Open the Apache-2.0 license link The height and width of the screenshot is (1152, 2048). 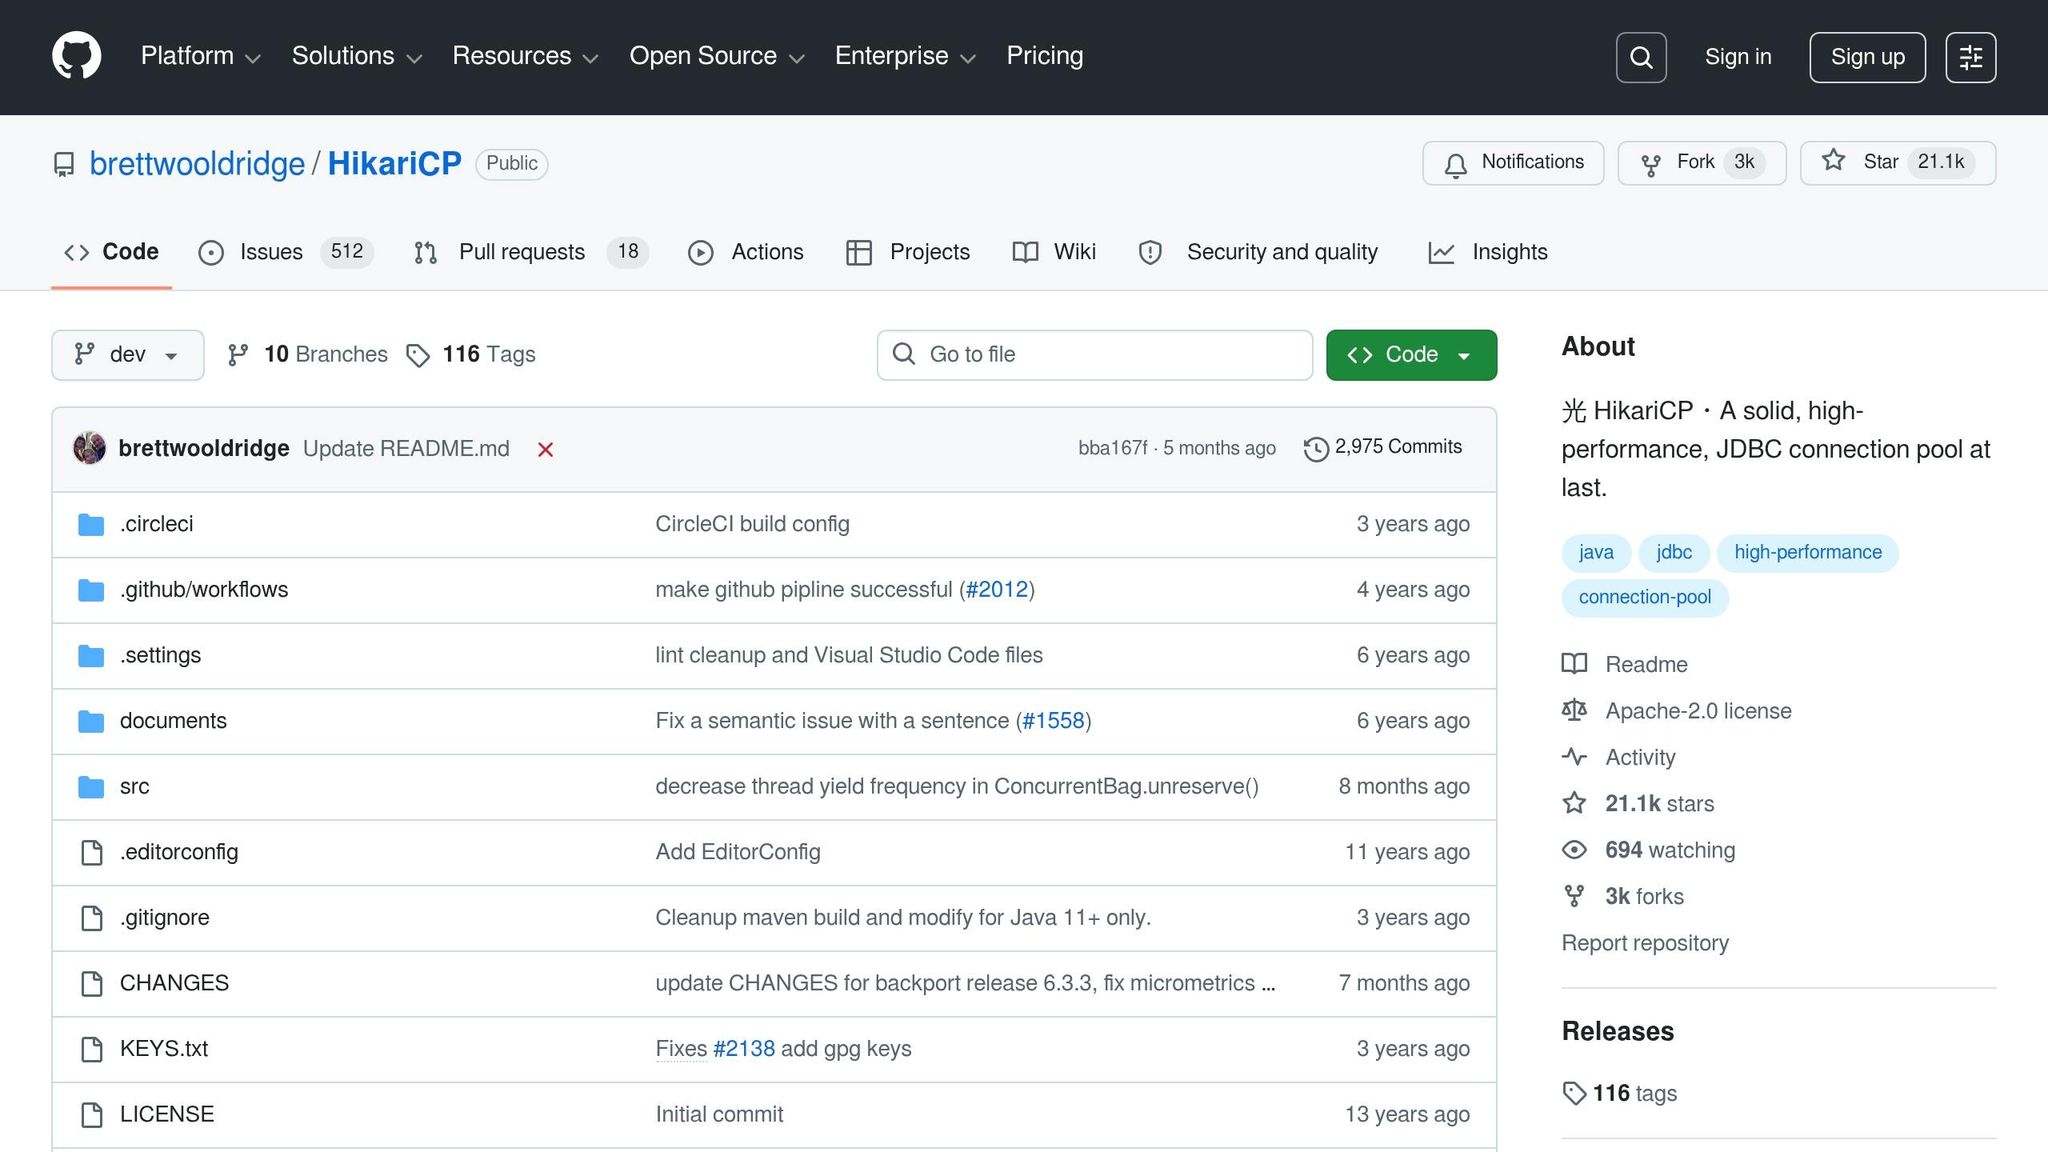tap(1697, 711)
